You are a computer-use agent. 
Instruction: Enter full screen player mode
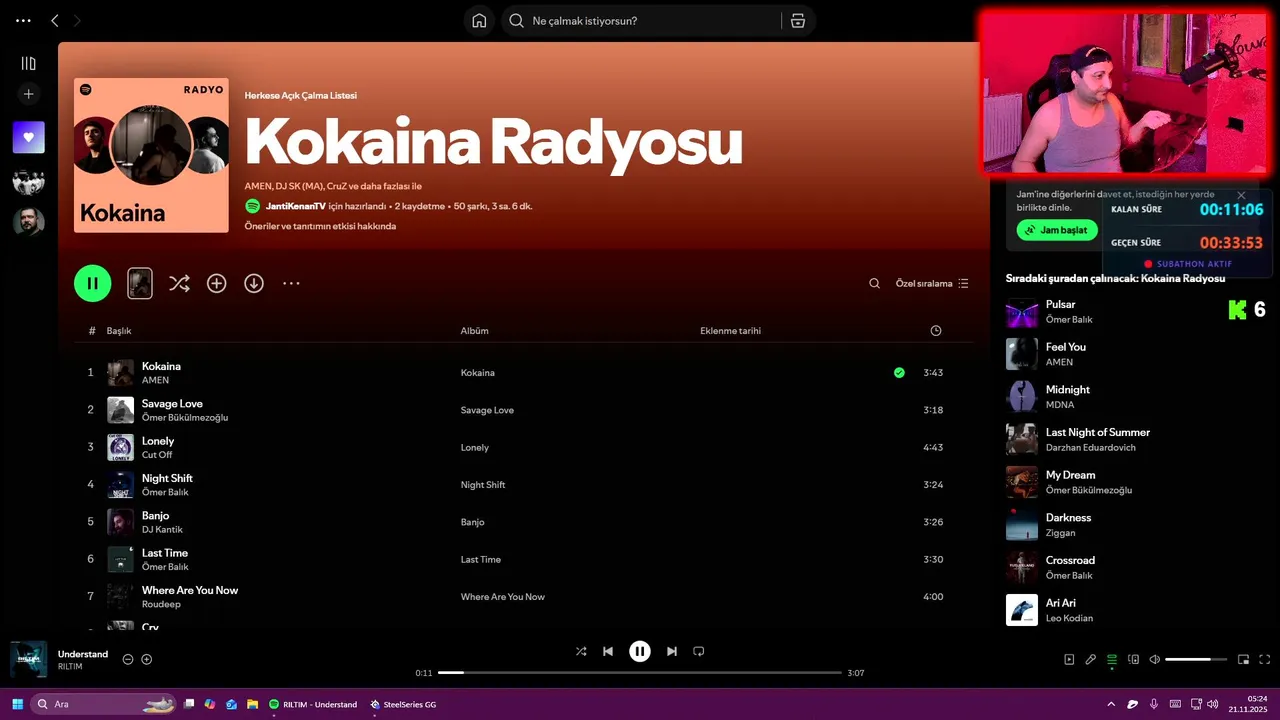(x=1265, y=659)
